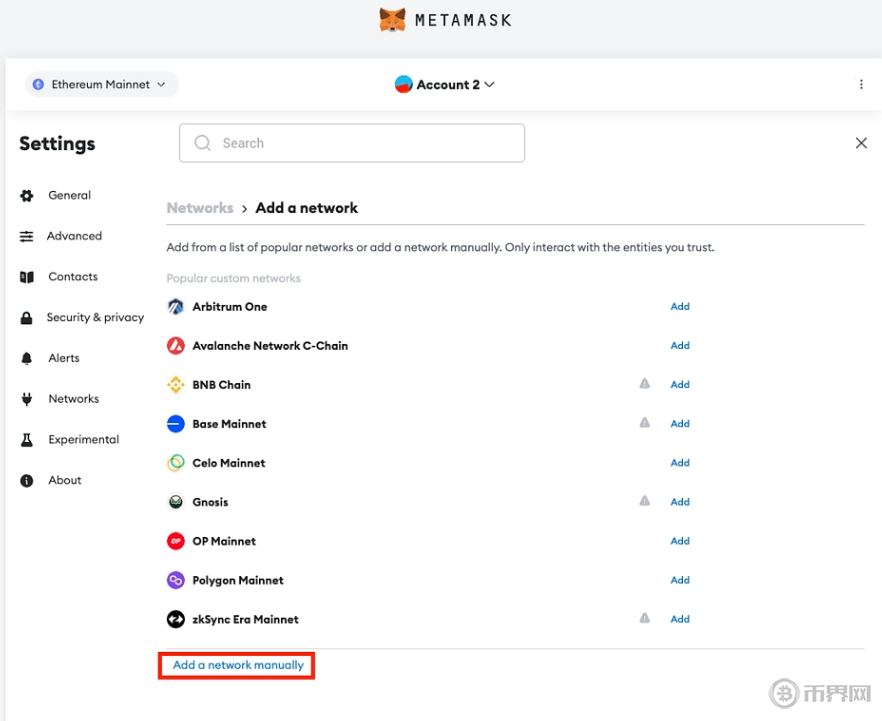Open the three-dot account options menu

tap(861, 85)
